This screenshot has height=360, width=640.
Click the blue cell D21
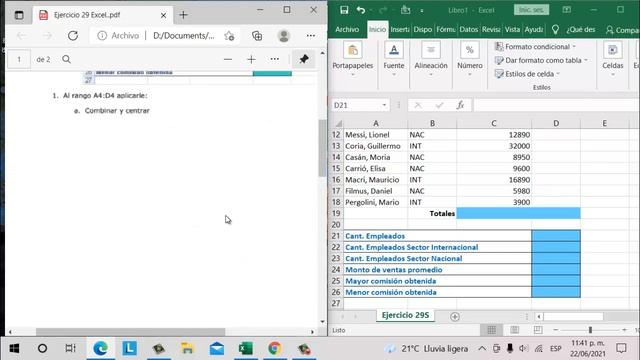click(x=556, y=236)
